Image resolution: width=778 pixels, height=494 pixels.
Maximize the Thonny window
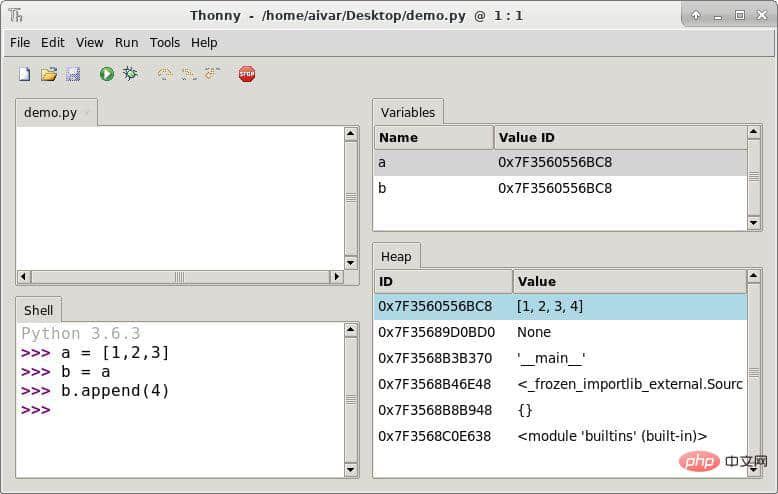tap(740, 15)
